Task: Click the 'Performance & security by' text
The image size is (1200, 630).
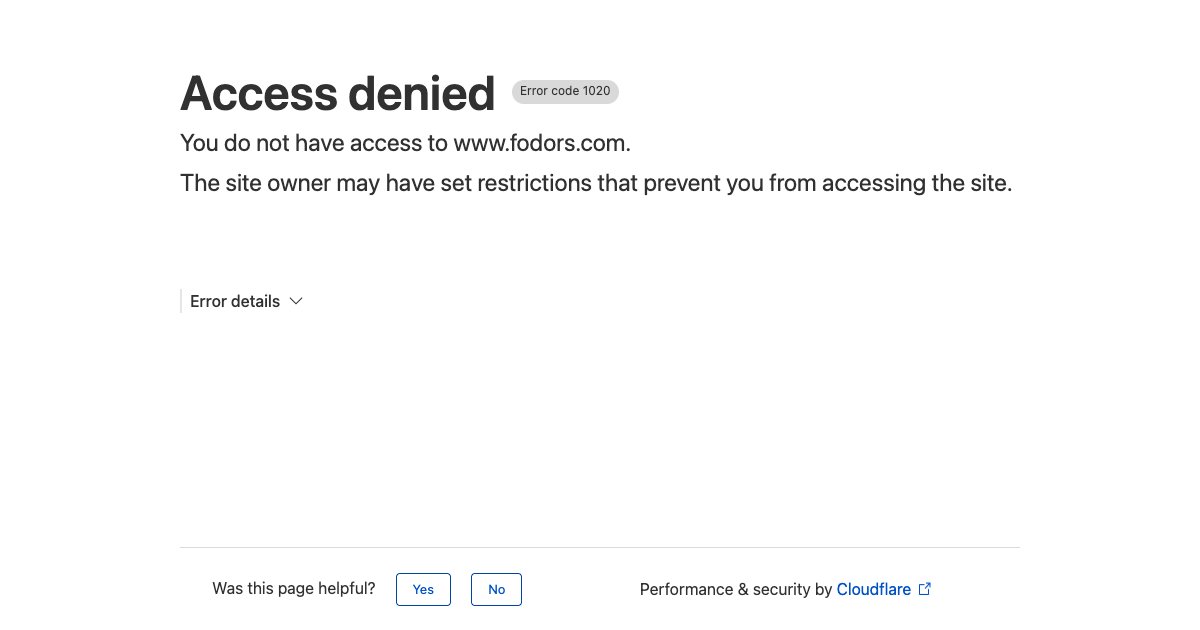Action: coord(735,589)
